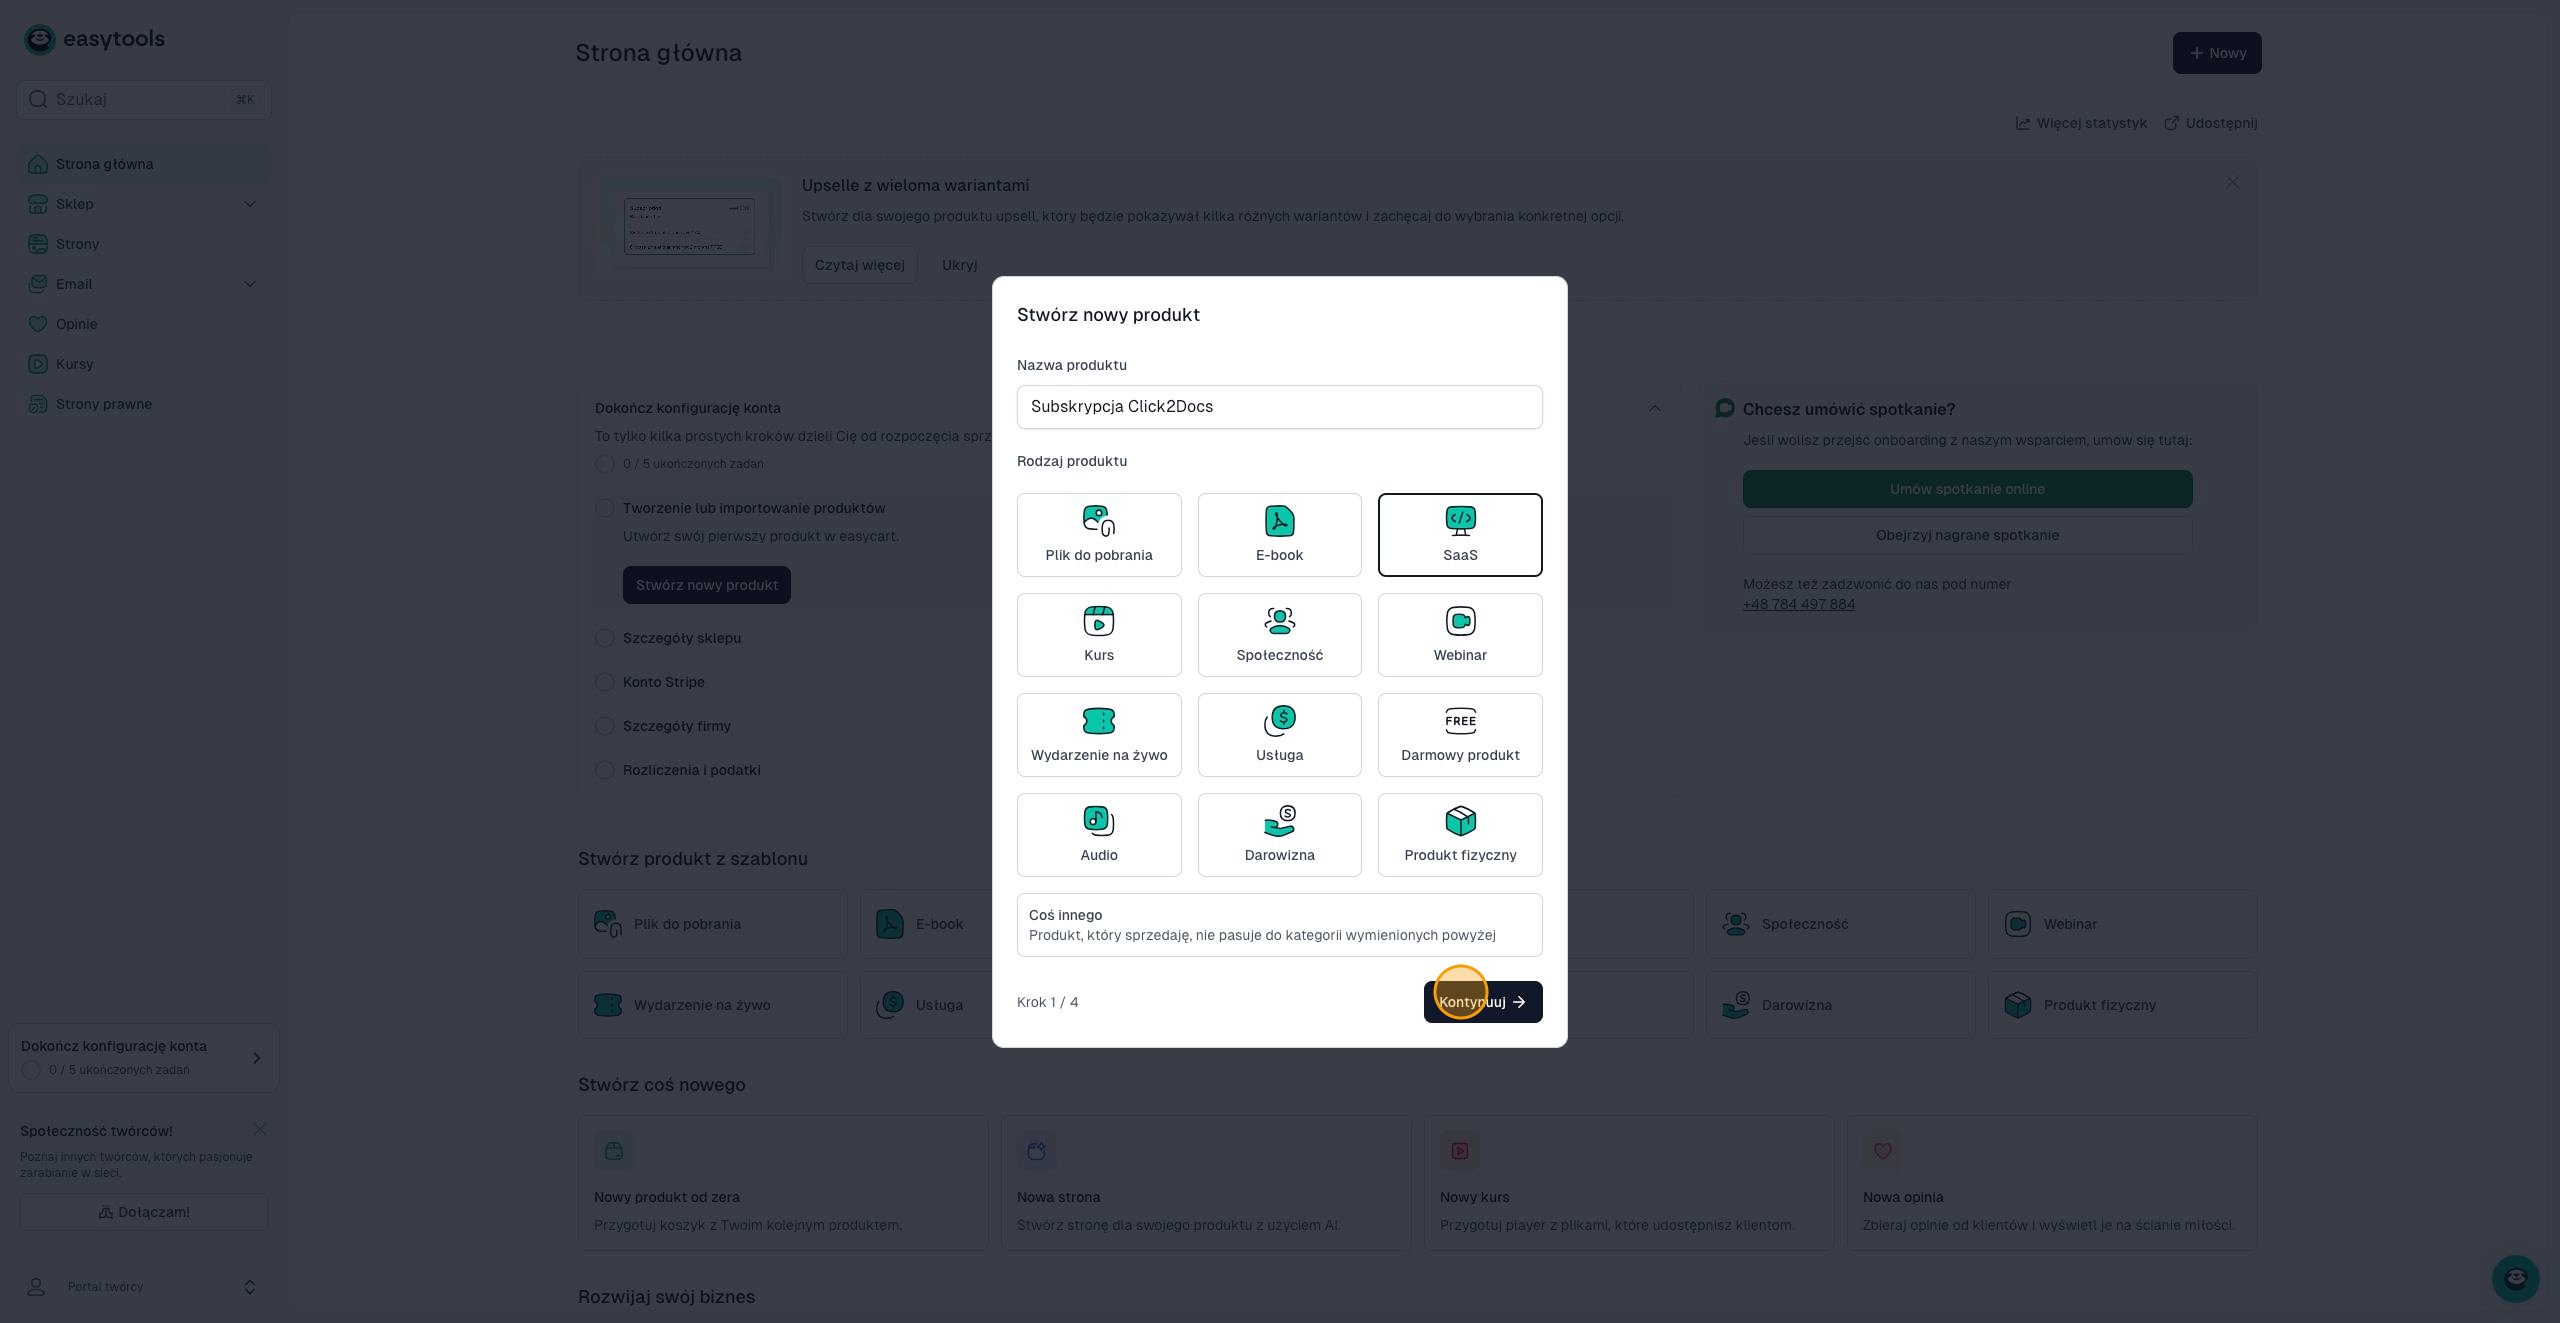Open the Więcej statystyk link
The height and width of the screenshot is (1323, 2560).
(x=2081, y=123)
